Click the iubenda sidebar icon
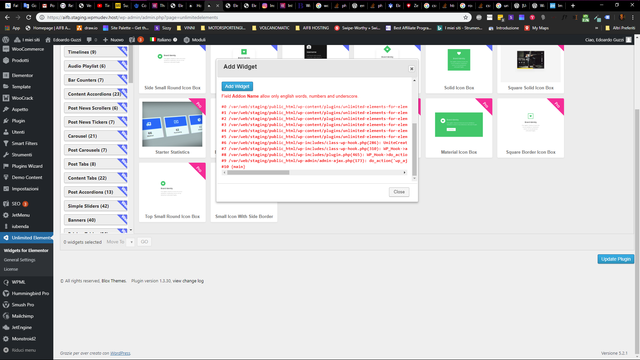The width and height of the screenshot is (640, 360). click(6, 227)
